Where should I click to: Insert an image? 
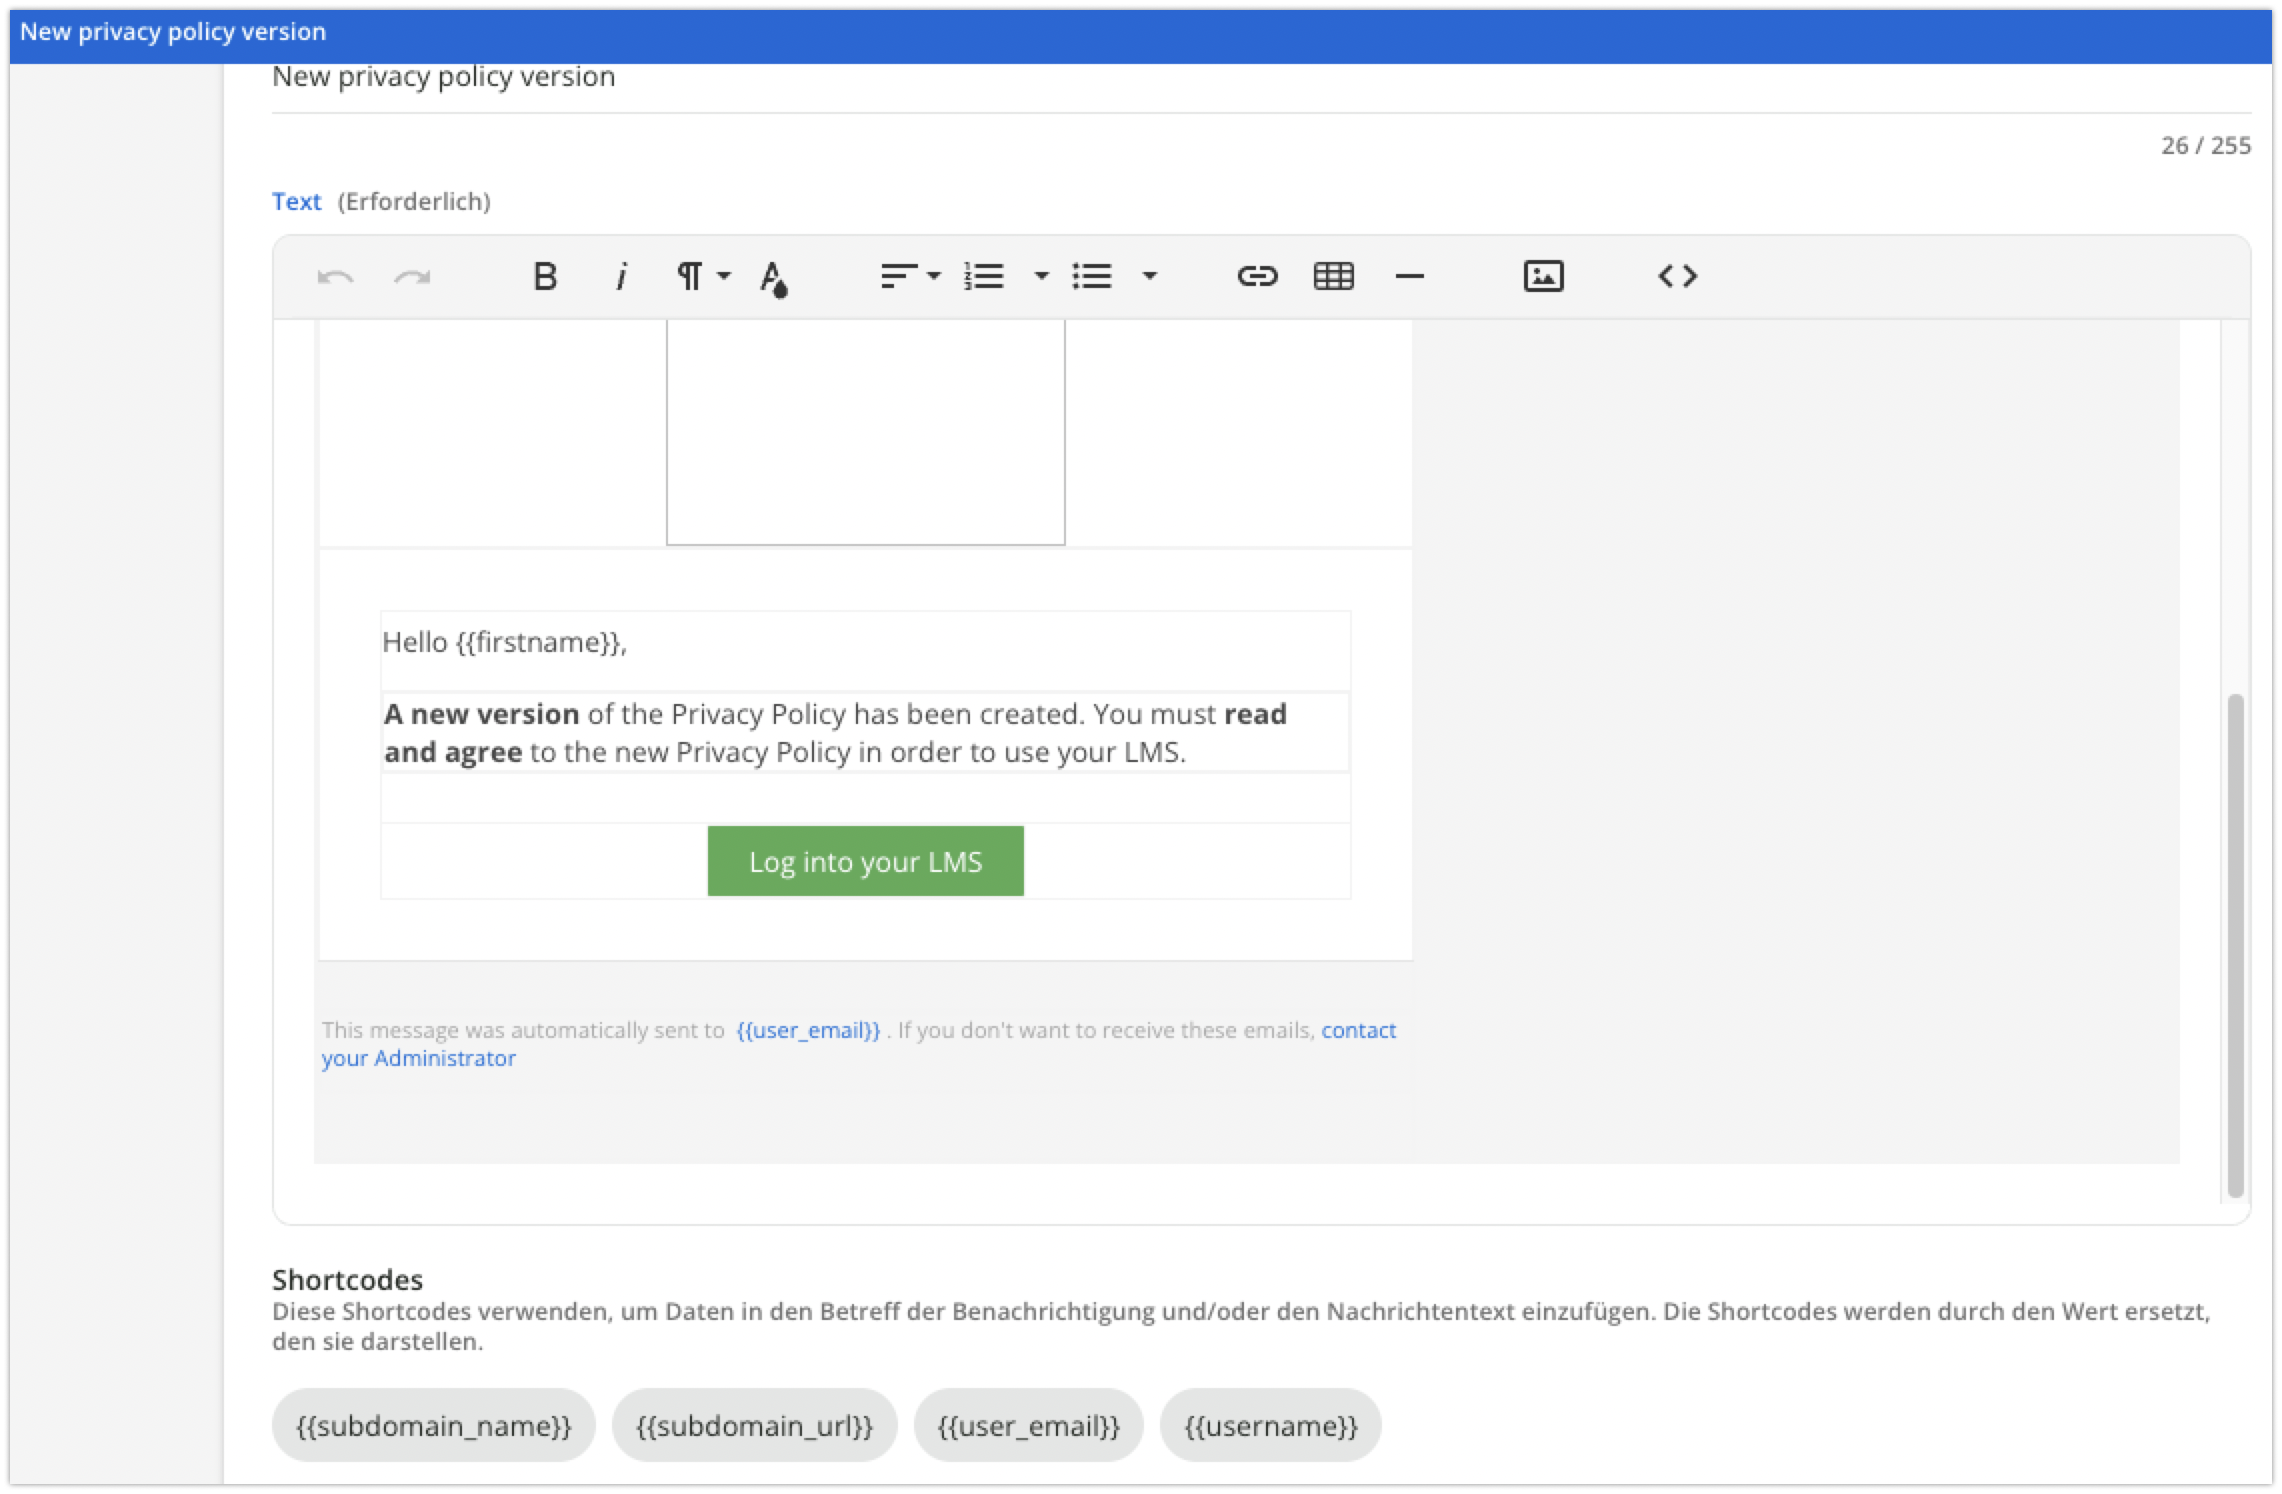1543,276
